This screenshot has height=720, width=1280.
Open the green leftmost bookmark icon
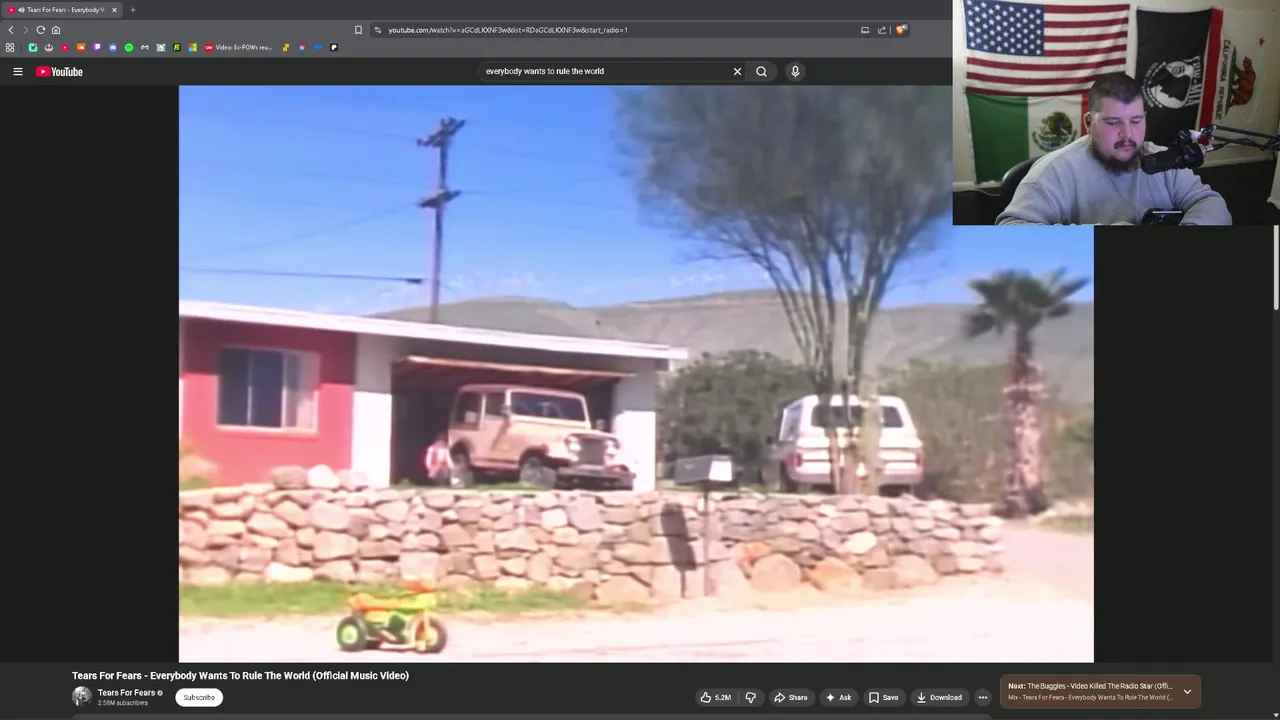33,47
